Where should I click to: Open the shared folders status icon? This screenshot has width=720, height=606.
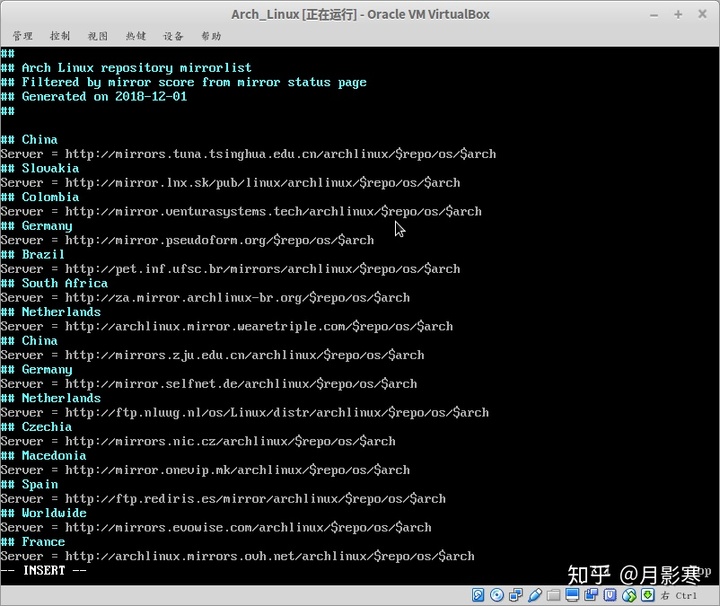click(554, 595)
